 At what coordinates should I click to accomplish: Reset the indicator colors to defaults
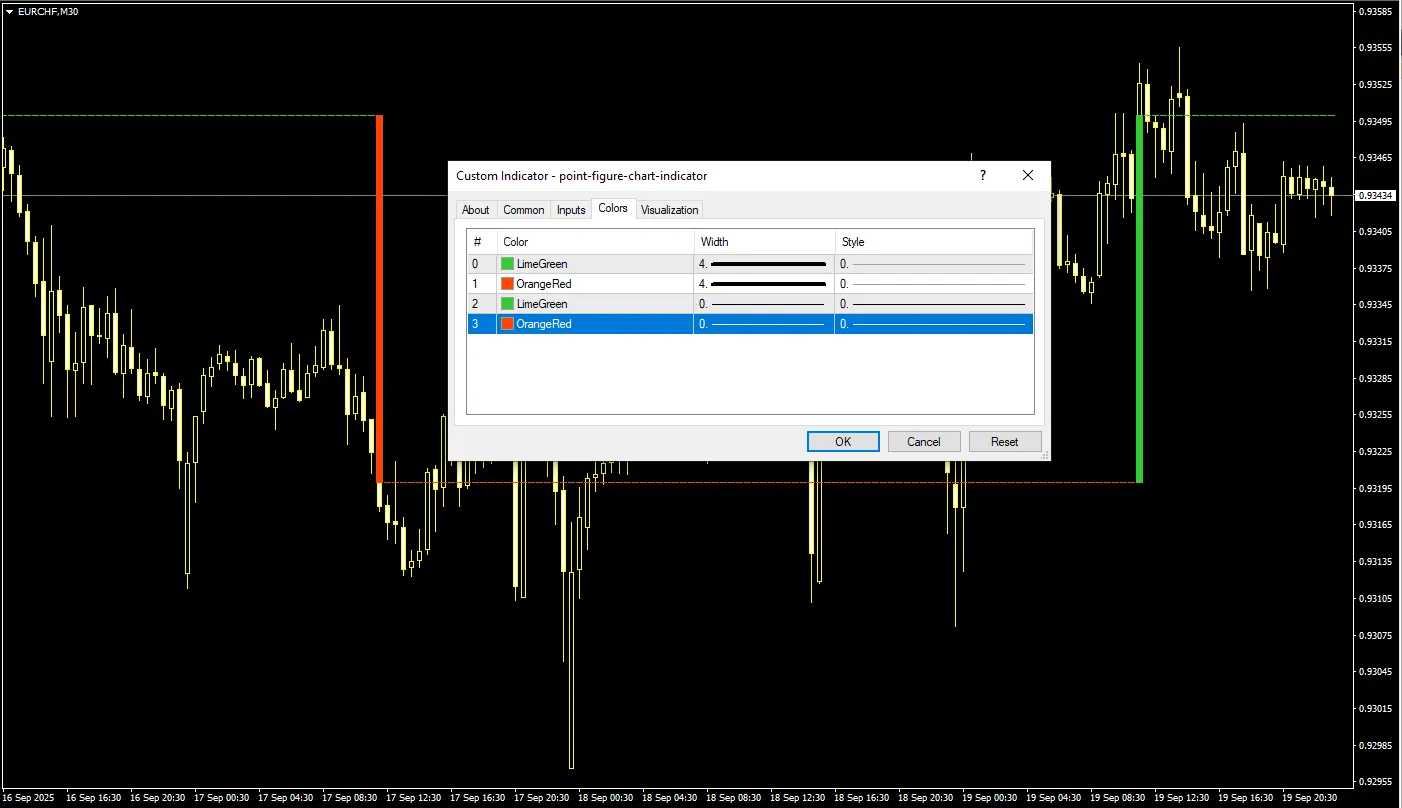pyautogui.click(x=1005, y=442)
